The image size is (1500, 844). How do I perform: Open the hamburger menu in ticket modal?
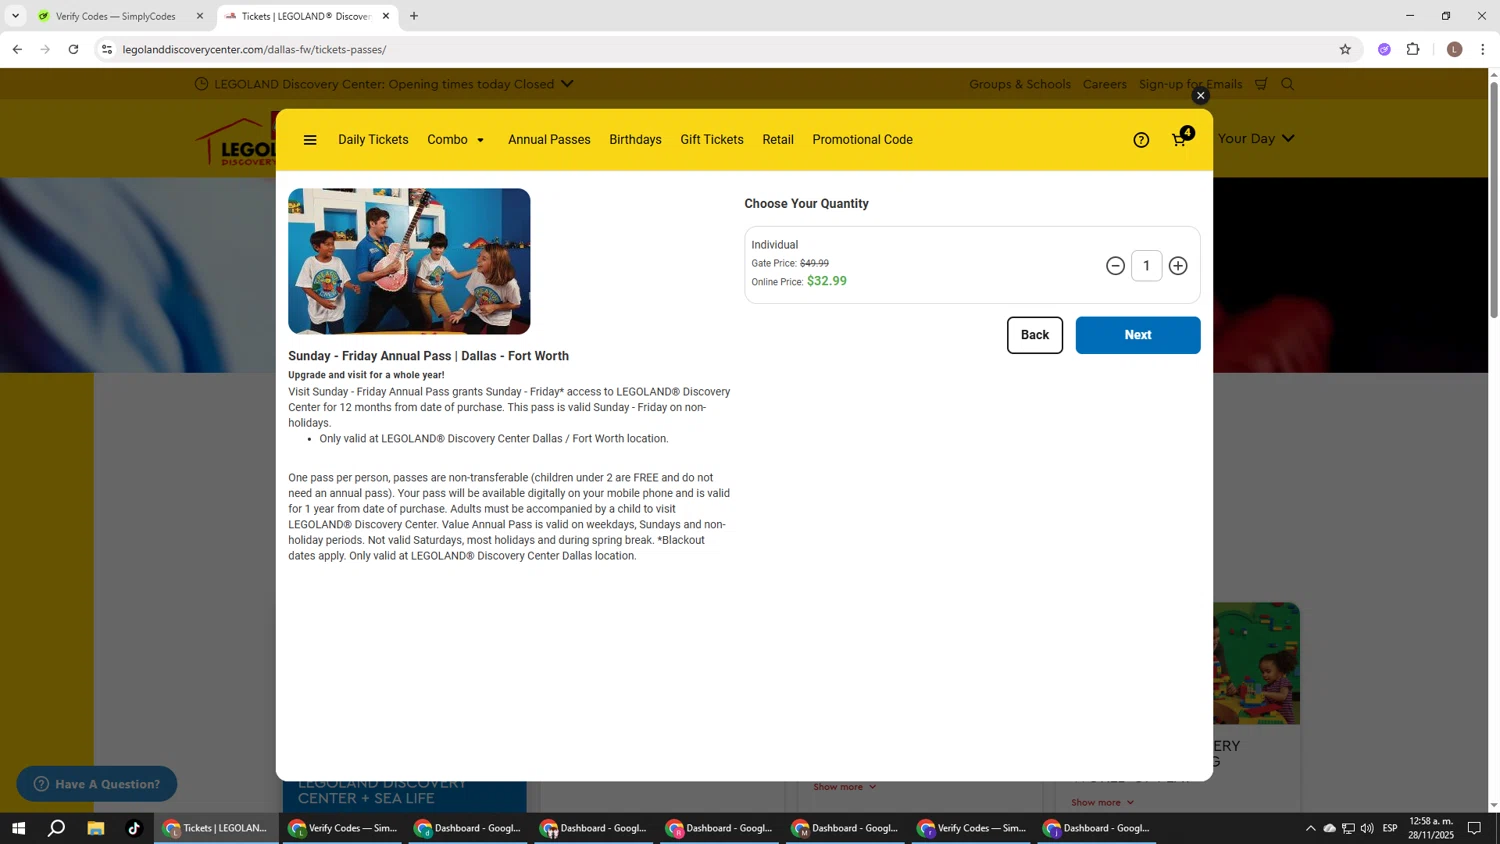coord(310,140)
